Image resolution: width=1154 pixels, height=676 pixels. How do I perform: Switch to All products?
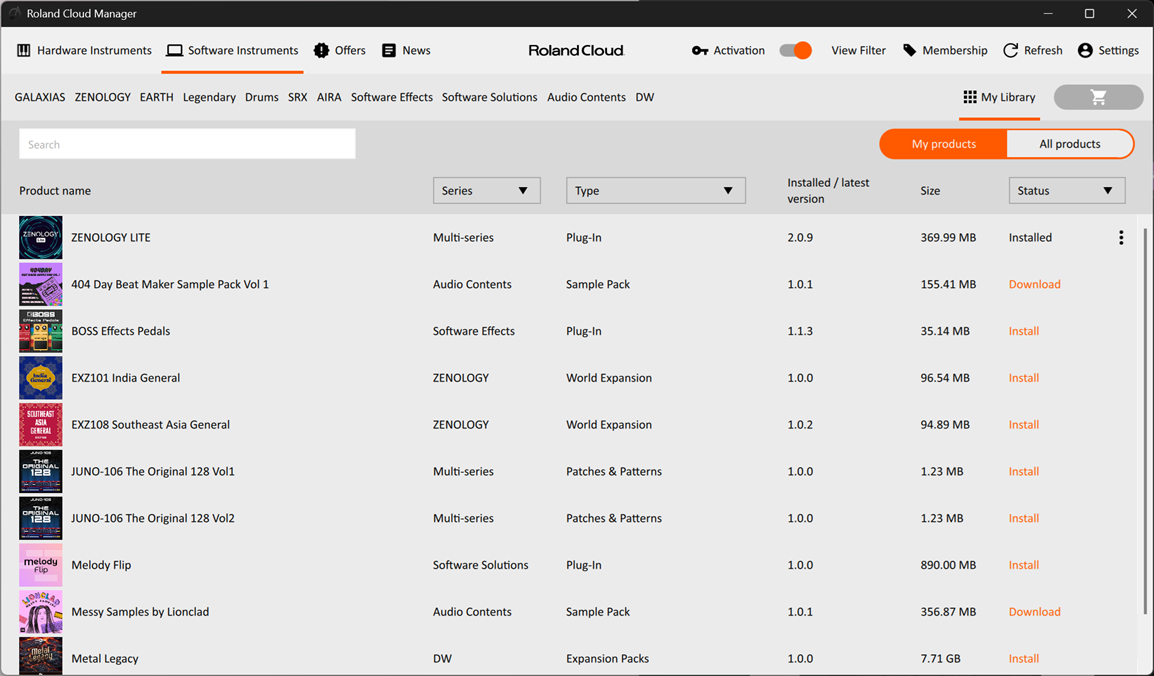pos(1070,143)
